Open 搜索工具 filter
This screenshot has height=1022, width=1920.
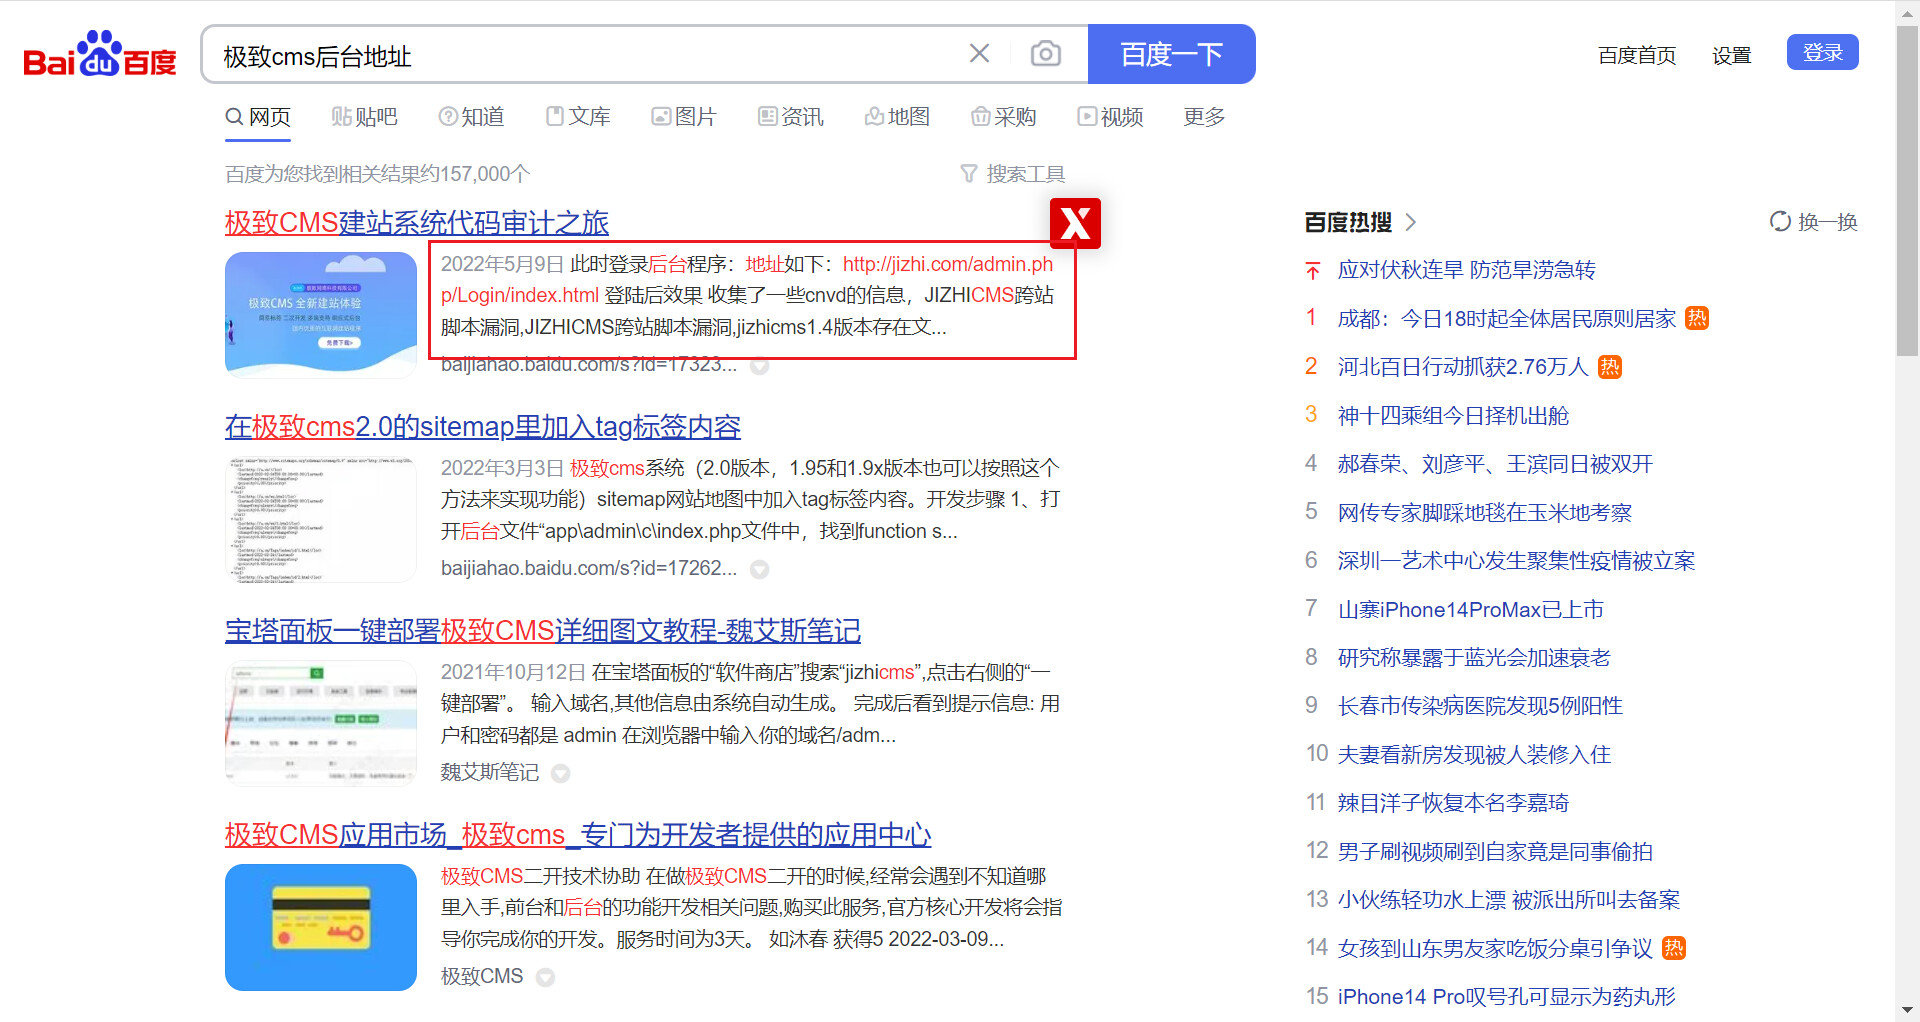(x=1013, y=174)
